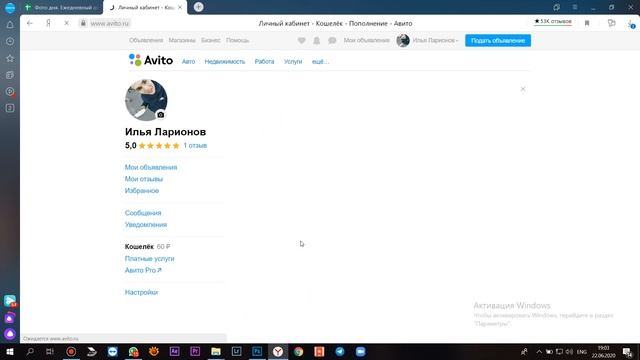This screenshot has width=640, height=360.
Task: Open Telegram from the taskbar
Action: click(x=340, y=351)
